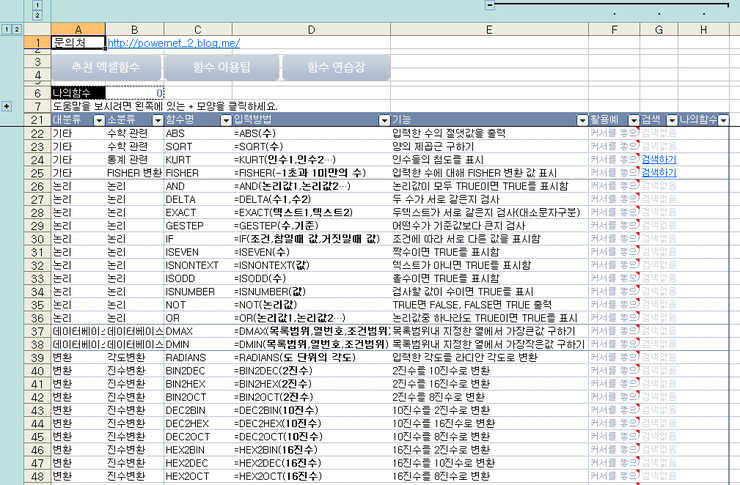Select cell A1 containing 문의처
This screenshot has width=740, height=485.
pos(78,42)
